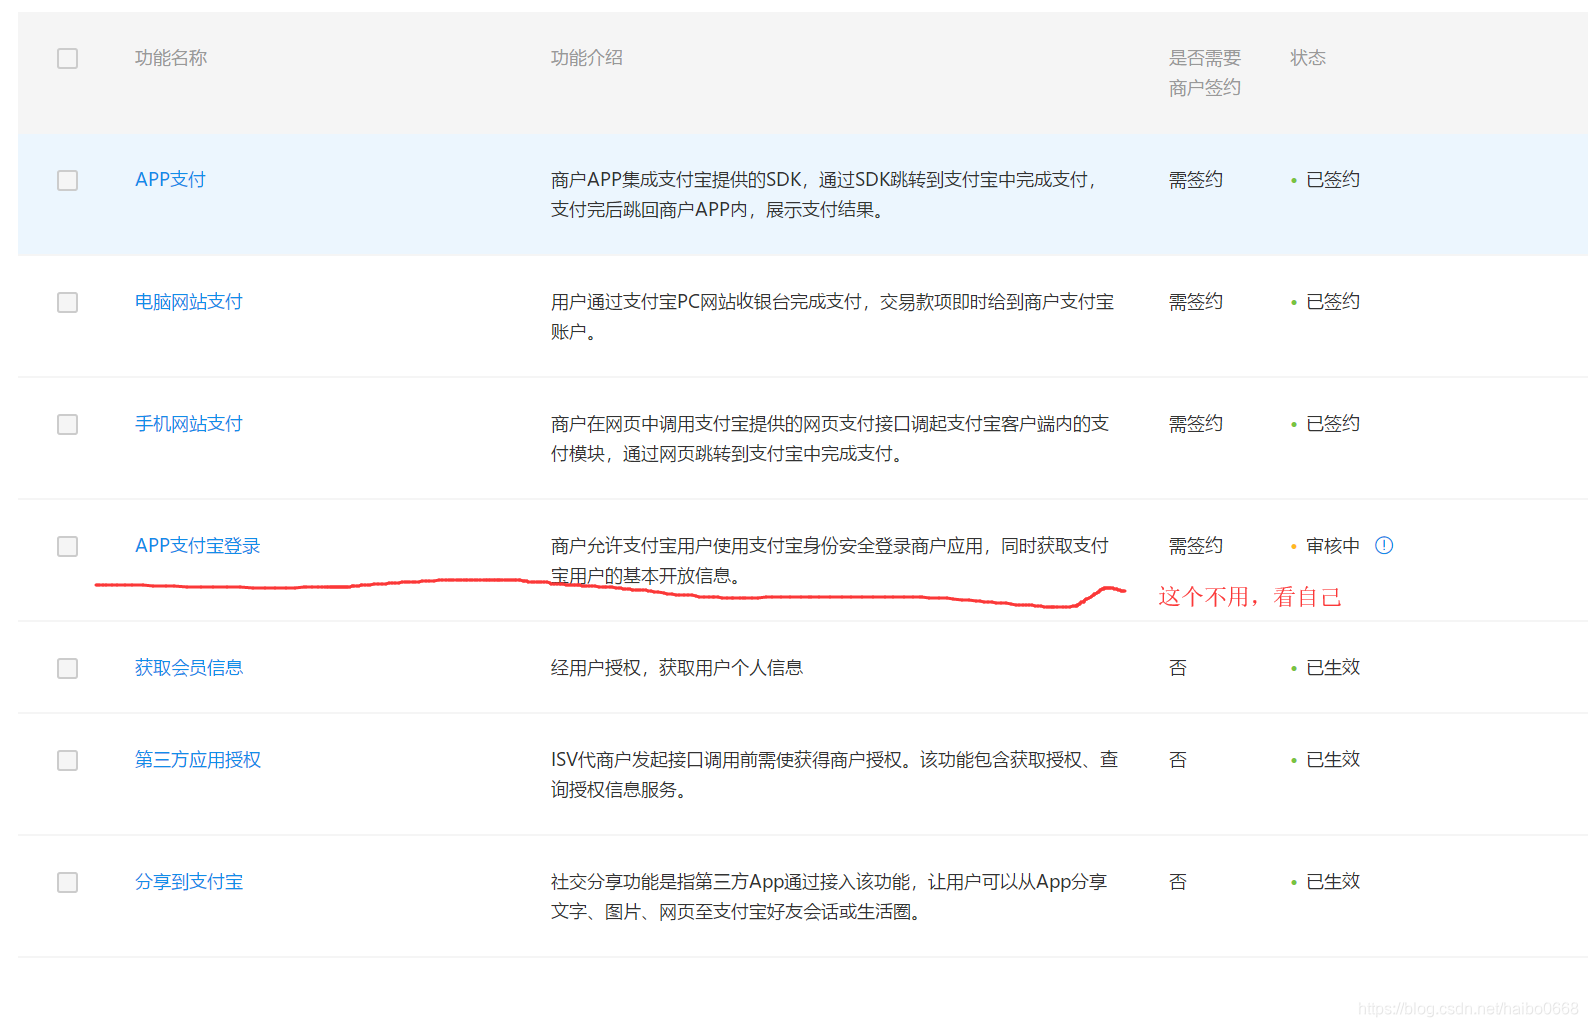The width and height of the screenshot is (1588, 1027).
Task: Click the 电脑网站支付 PC网站收银台 description
Action: (832, 316)
